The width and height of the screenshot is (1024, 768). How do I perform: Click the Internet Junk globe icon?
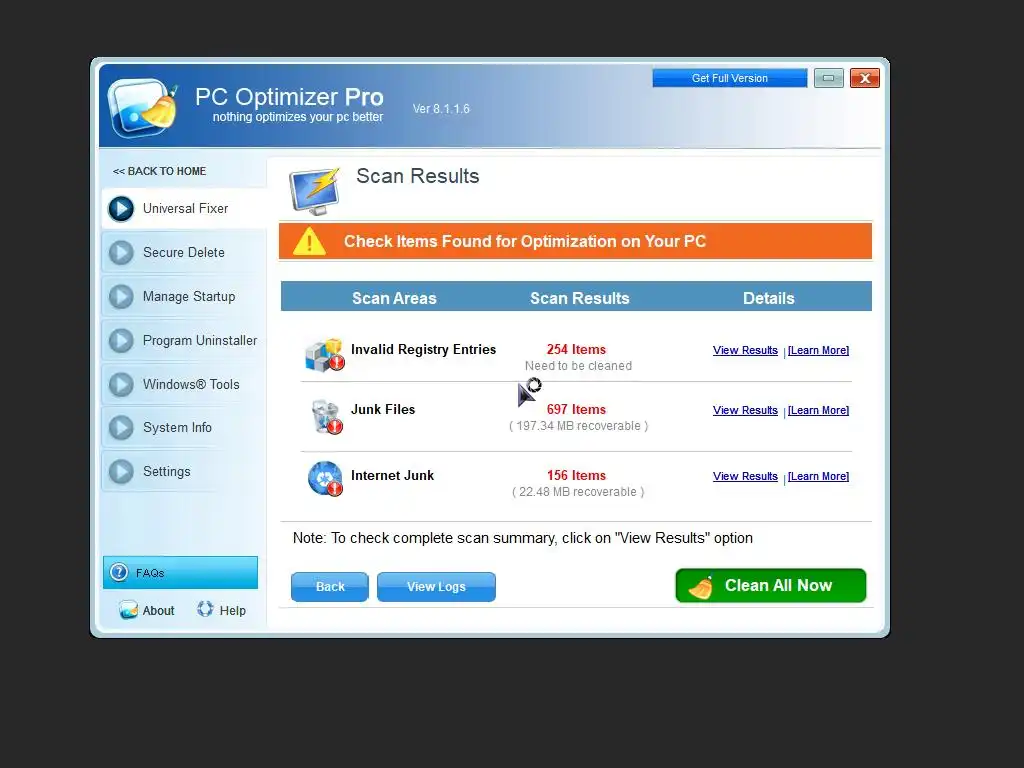(325, 479)
